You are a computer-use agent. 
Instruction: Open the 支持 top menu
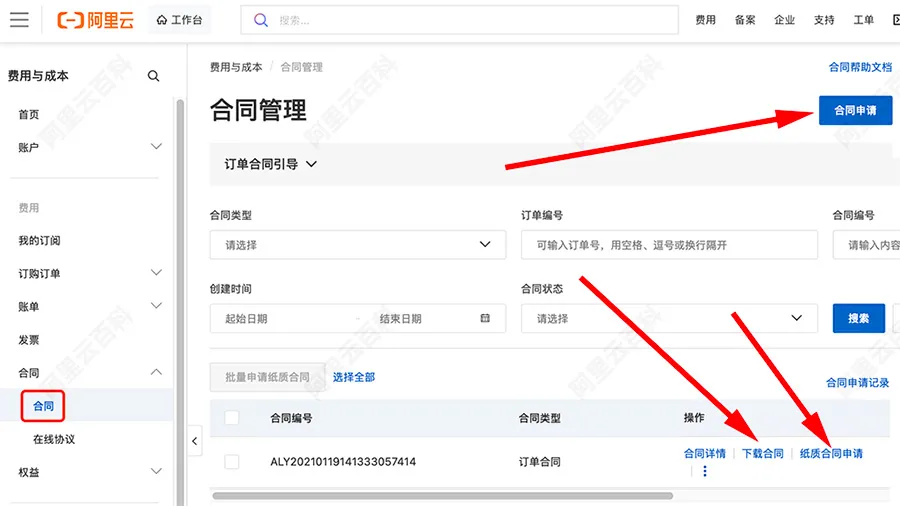824,20
